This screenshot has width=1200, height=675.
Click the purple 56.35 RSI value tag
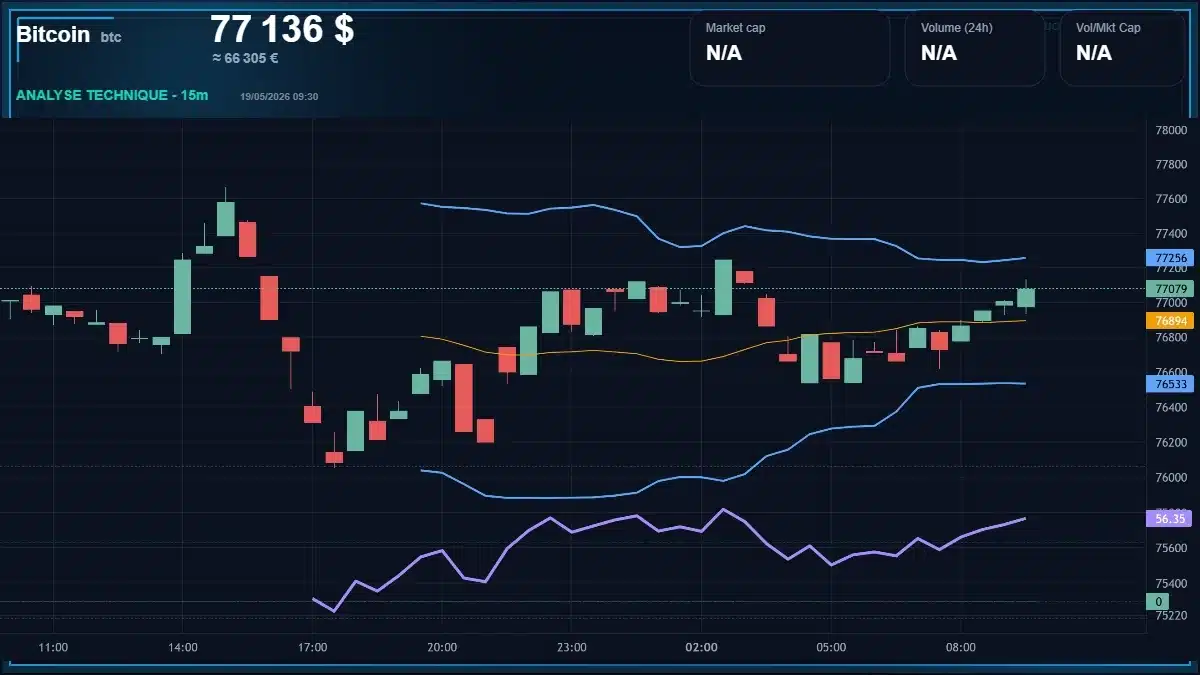1170,519
